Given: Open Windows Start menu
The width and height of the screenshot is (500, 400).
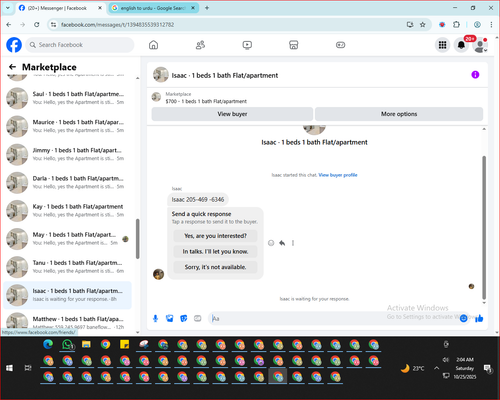Looking at the screenshot, I should pos(9,368).
